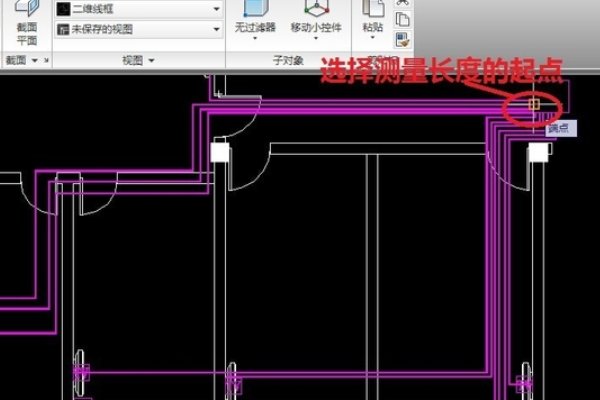Open the 未保存的视图 view dropdown
Image resolution: width=600 pixels, height=400 pixels.
pos(138,30)
